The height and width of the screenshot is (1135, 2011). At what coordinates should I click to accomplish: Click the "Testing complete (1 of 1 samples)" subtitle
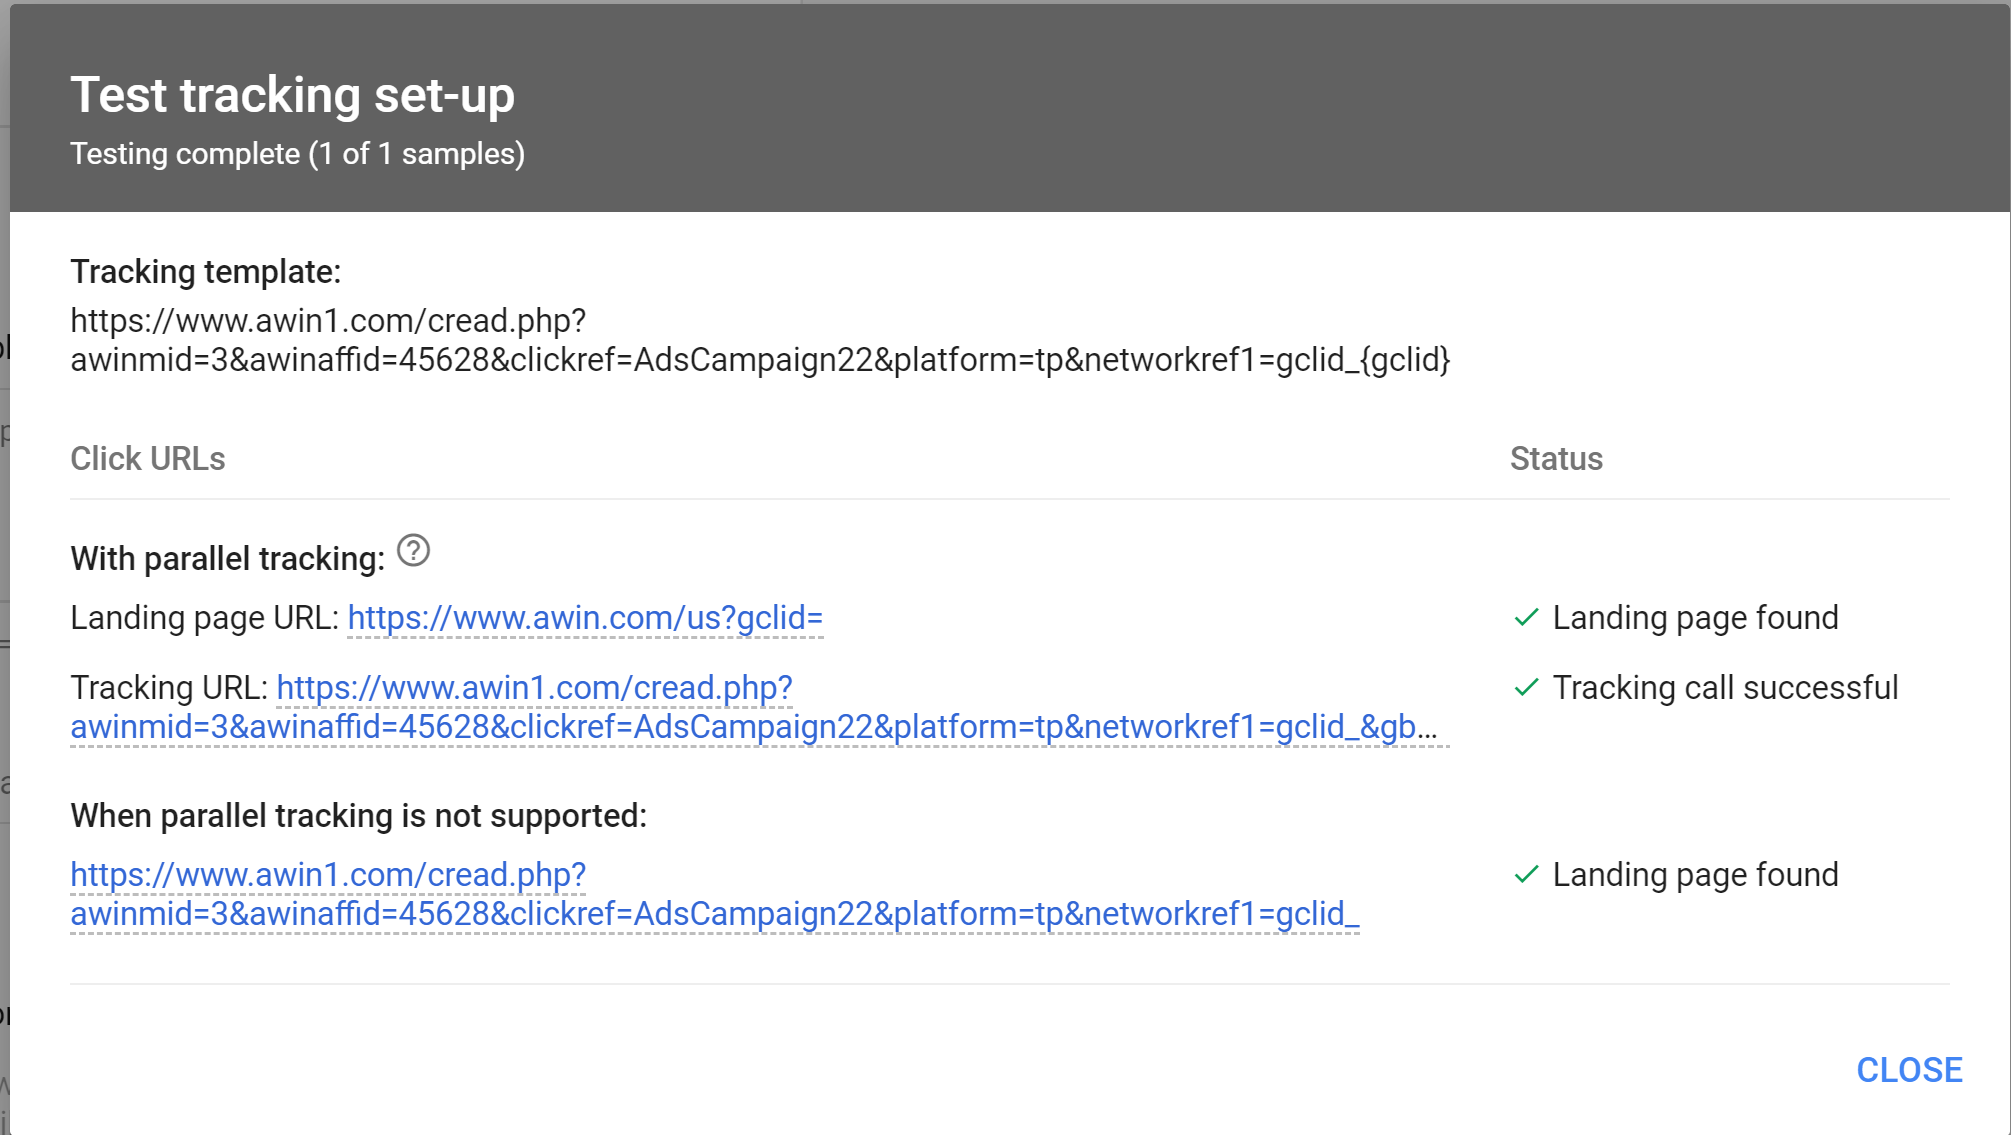pos(297,153)
